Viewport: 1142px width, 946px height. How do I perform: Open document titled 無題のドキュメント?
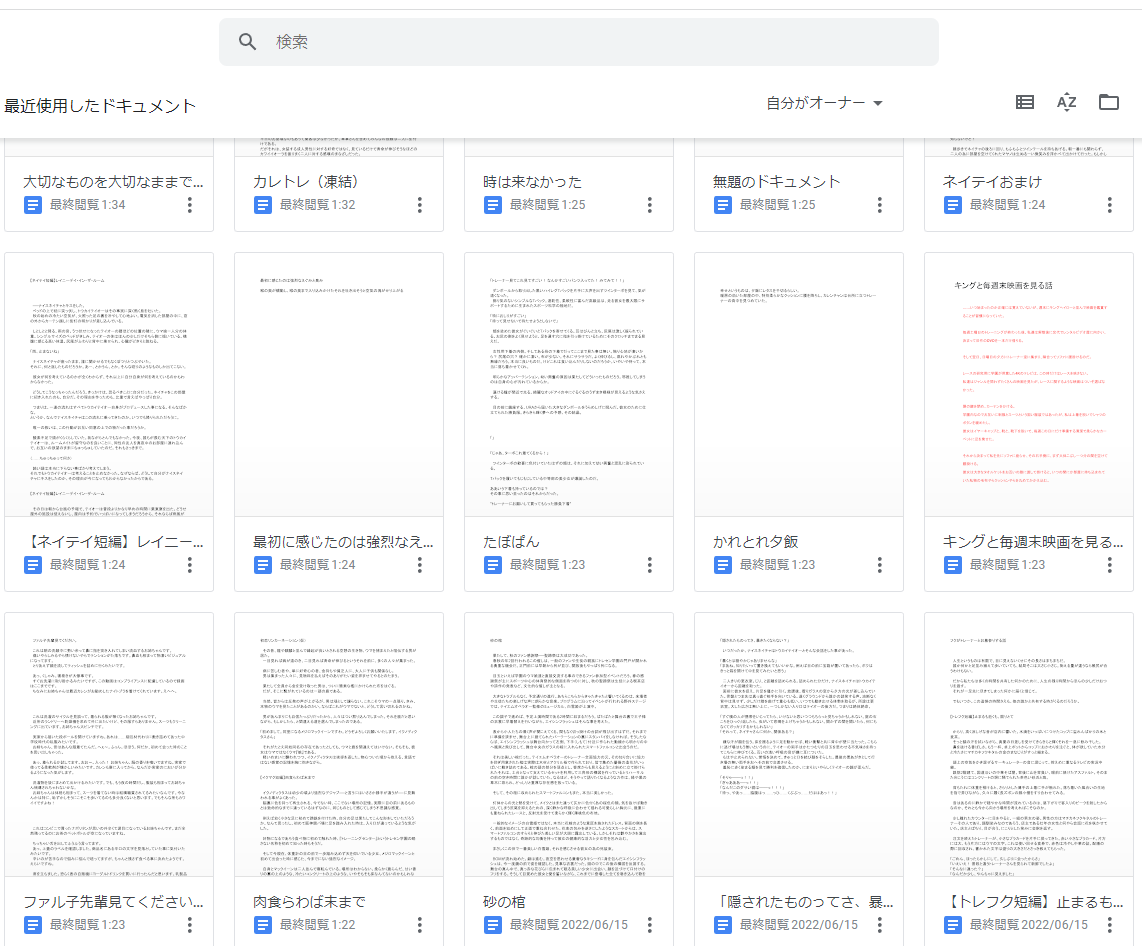pyautogui.click(x=777, y=182)
